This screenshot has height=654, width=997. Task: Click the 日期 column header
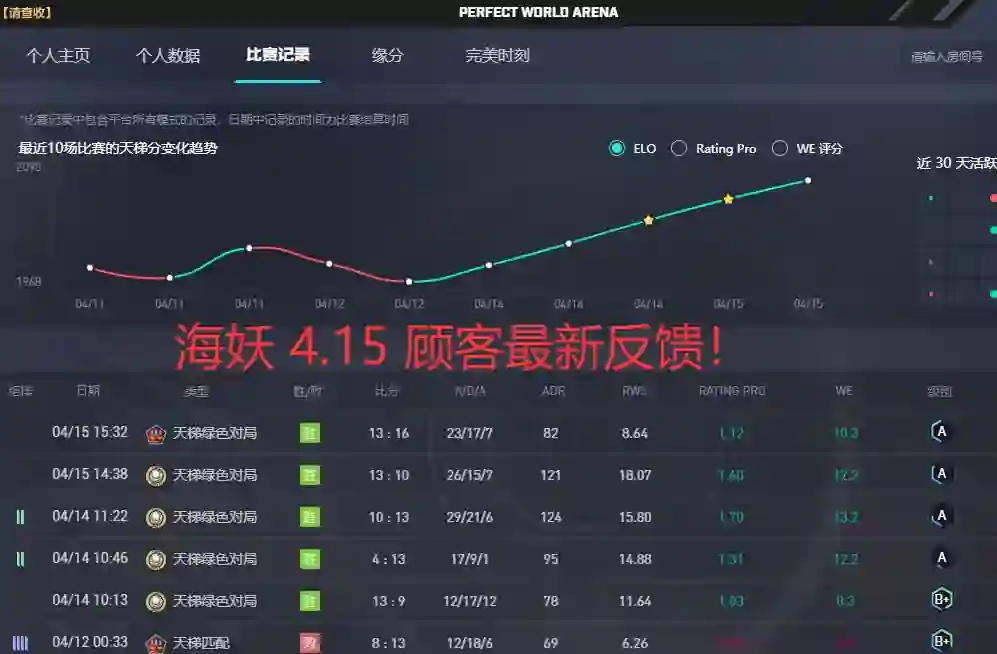[x=88, y=390]
